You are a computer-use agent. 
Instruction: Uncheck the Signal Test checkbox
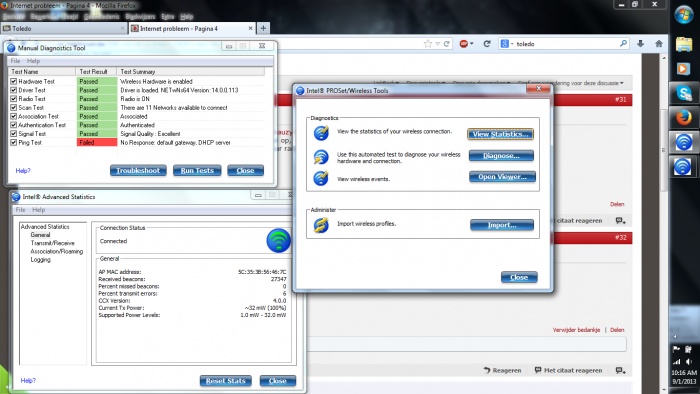coord(13,133)
